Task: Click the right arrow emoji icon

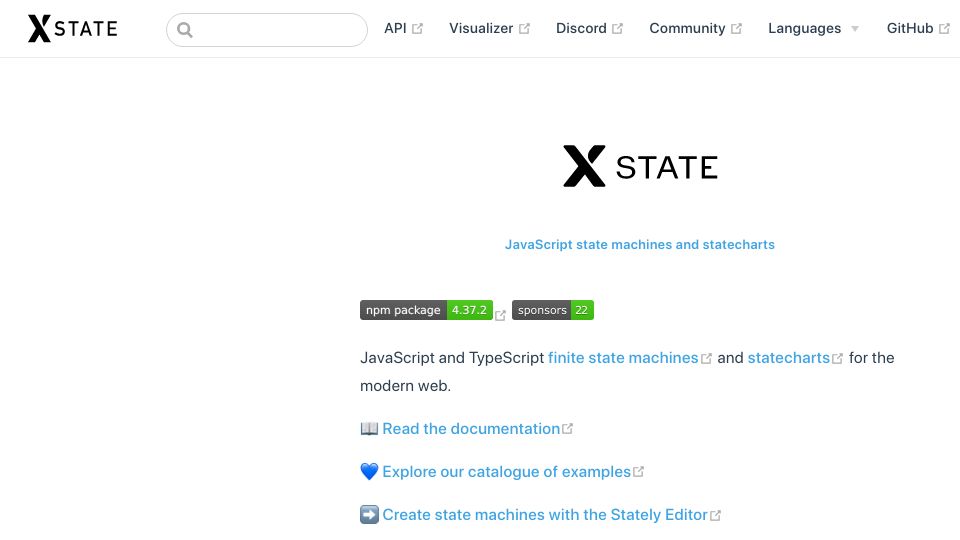Action: pyautogui.click(x=369, y=514)
